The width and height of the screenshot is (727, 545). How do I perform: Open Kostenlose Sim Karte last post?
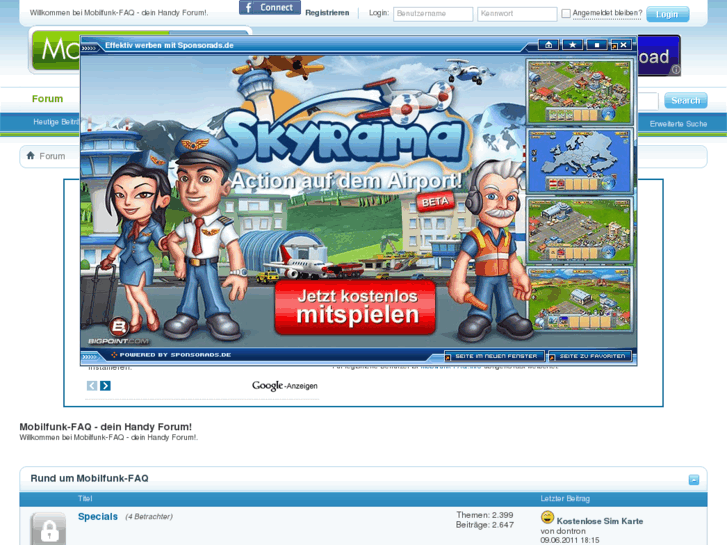pos(599,521)
